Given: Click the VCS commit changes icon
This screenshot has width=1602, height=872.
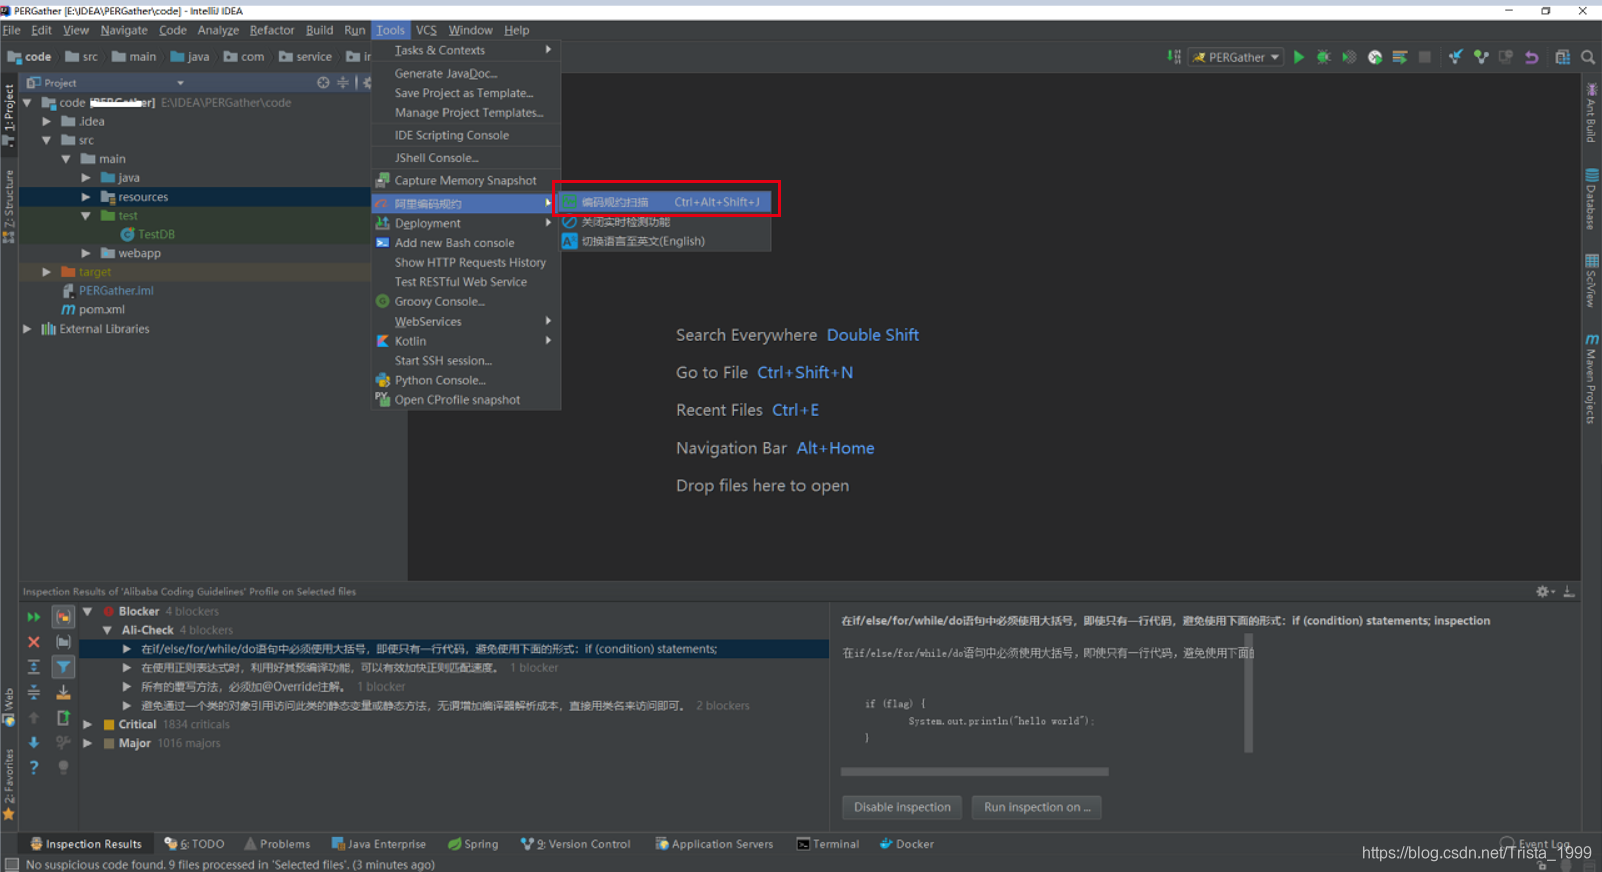Looking at the screenshot, I should pos(1481,57).
